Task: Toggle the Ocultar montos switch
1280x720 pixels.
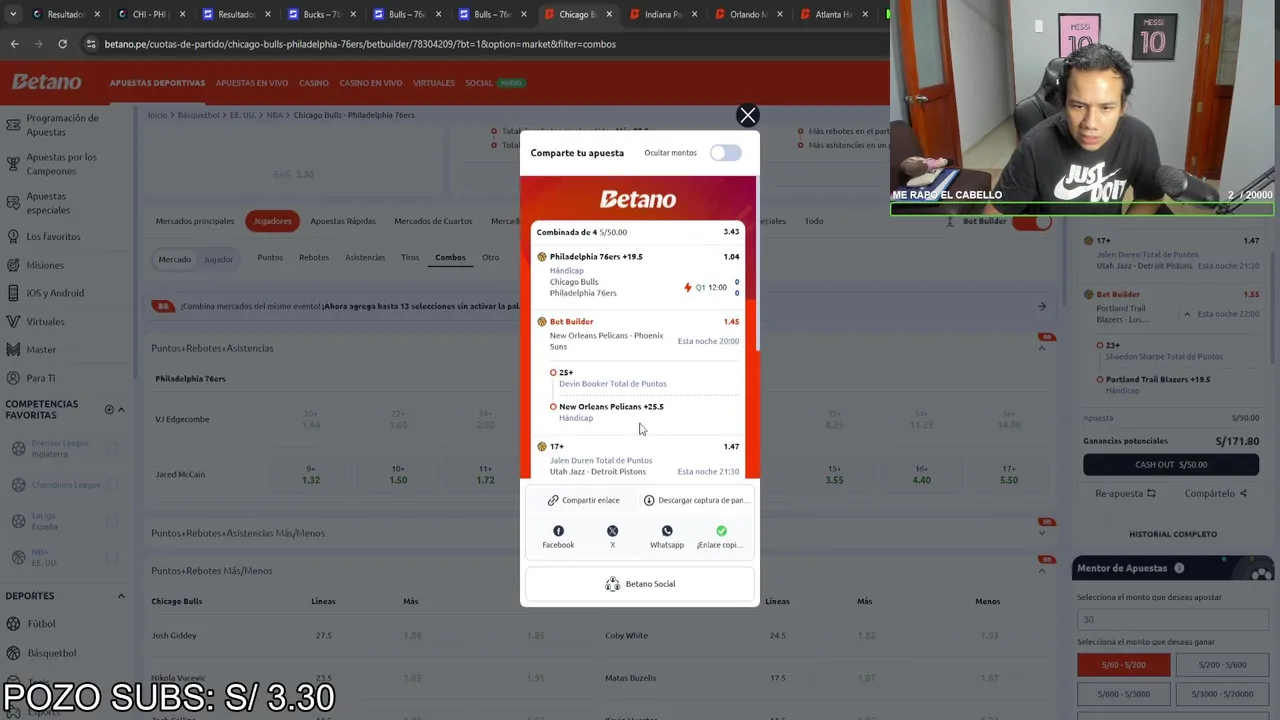Action: [x=726, y=153]
